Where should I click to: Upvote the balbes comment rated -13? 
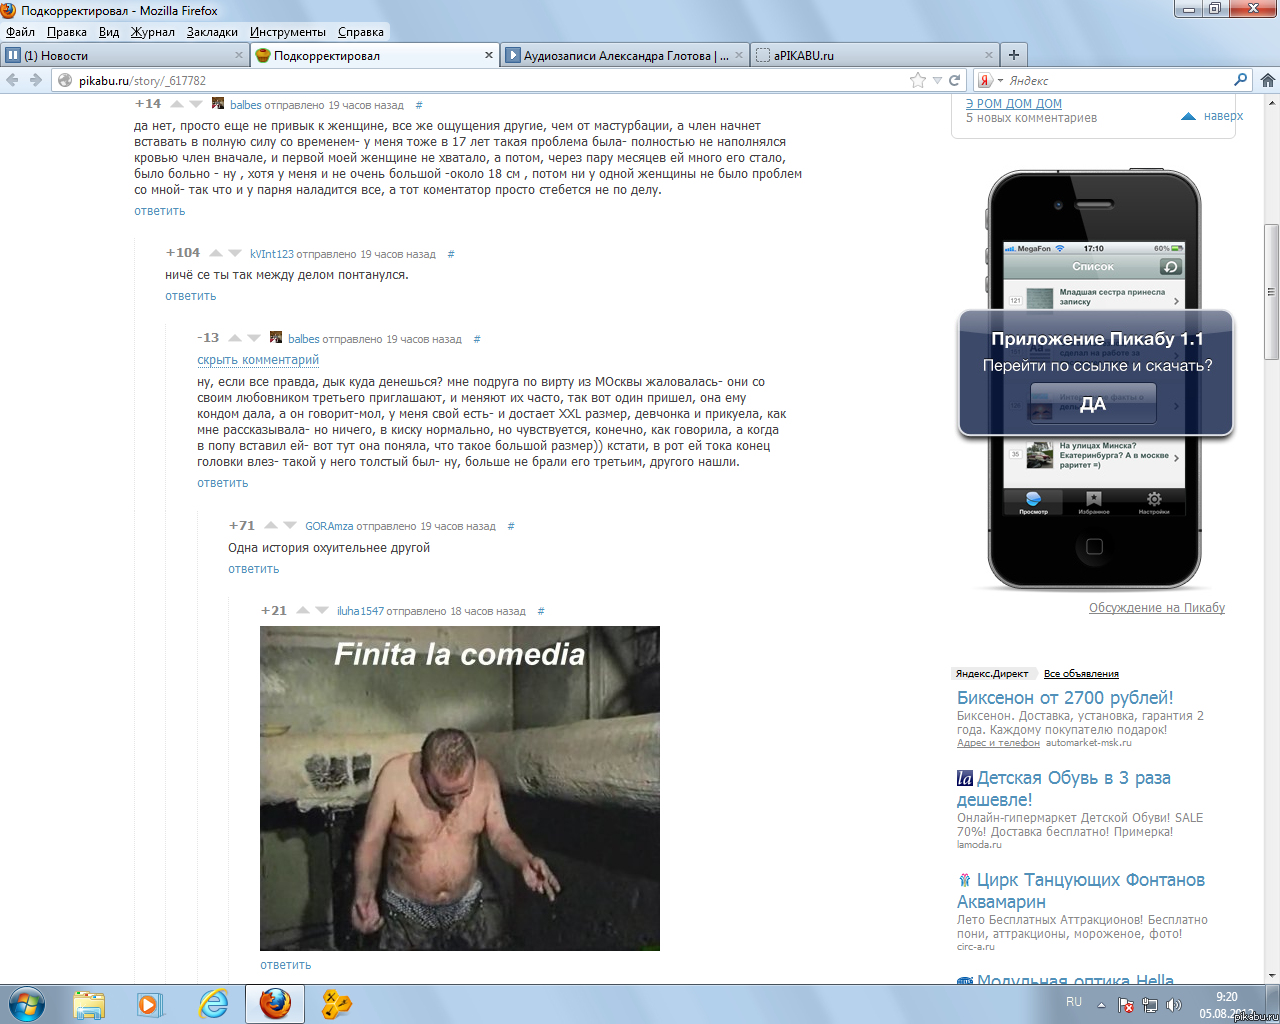235,338
